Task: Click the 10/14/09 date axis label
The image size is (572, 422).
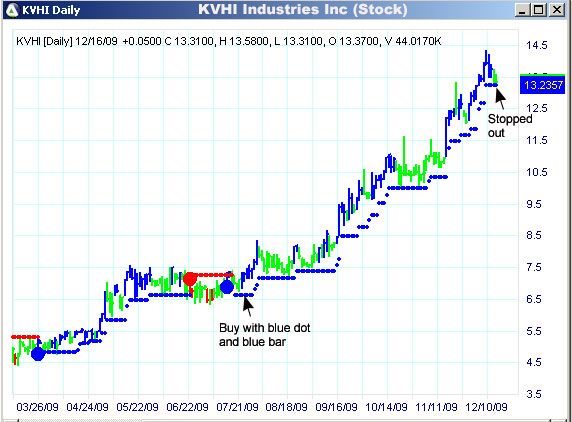Action: point(386,407)
